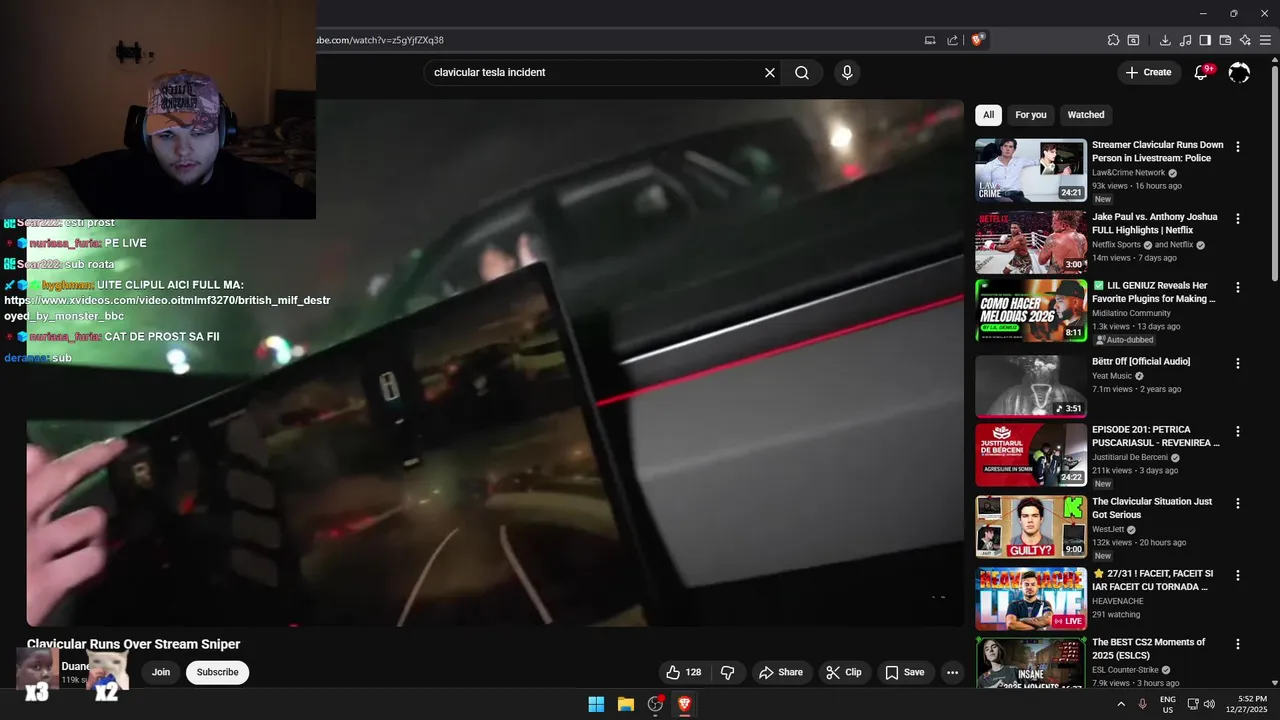The height and width of the screenshot is (720, 1280).
Task: Open Justitiarul De Berceni episode thumbnail
Action: point(1031,455)
